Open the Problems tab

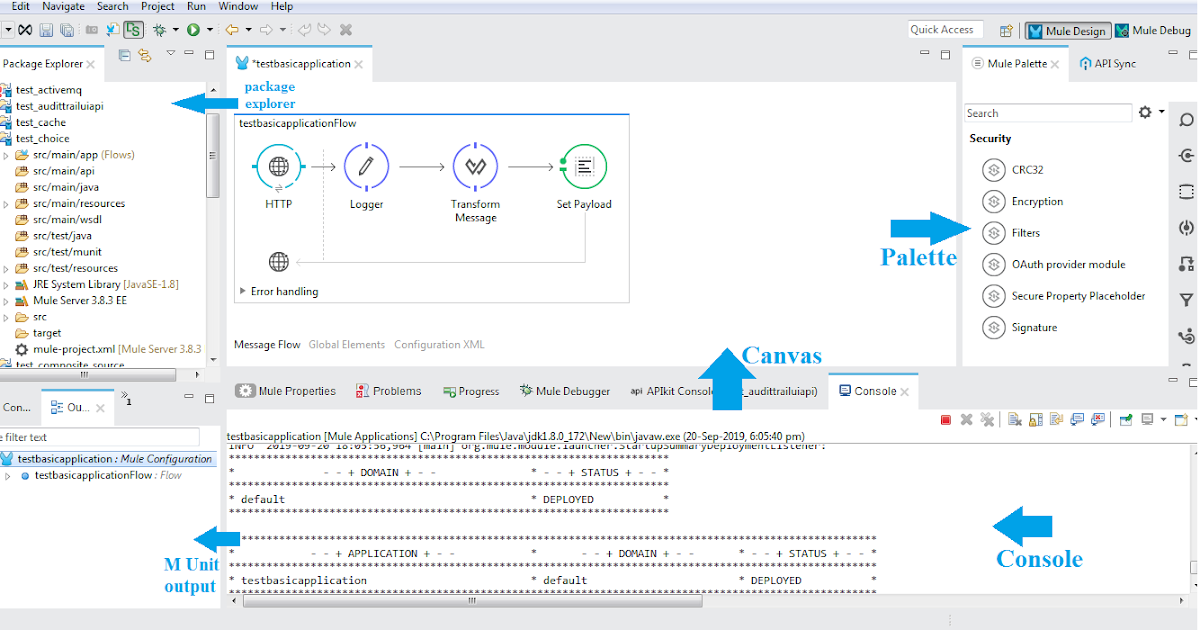(388, 391)
